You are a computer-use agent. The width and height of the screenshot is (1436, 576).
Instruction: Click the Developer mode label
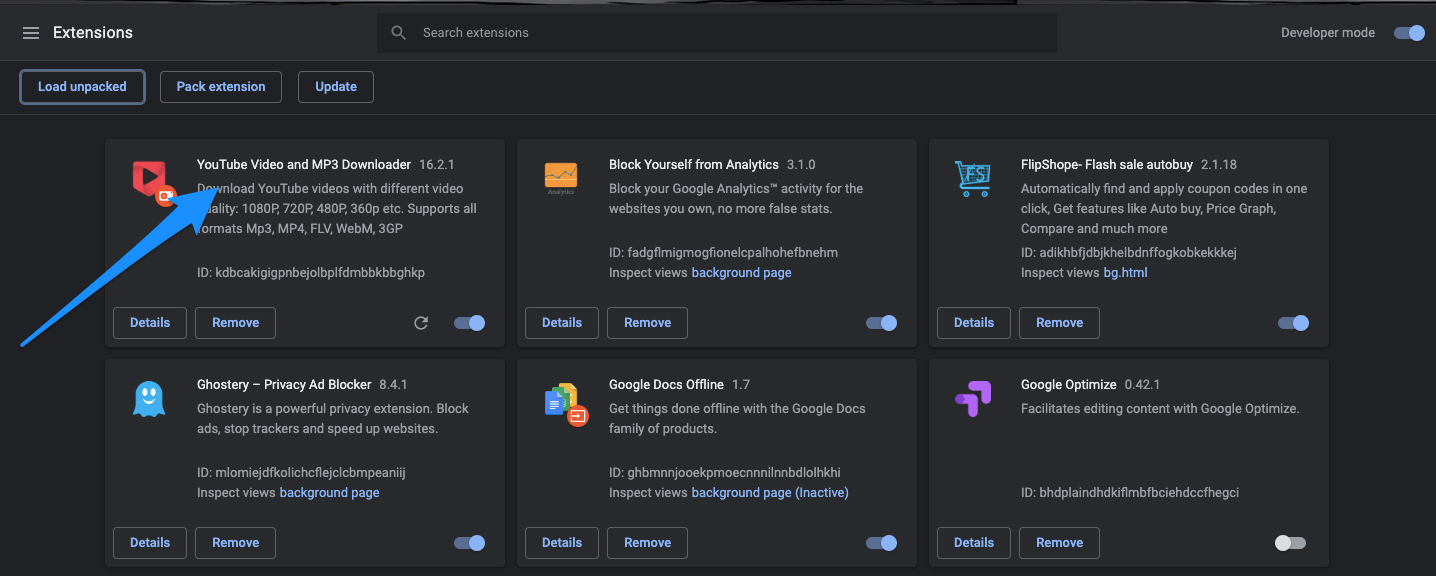[x=1328, y=33]
